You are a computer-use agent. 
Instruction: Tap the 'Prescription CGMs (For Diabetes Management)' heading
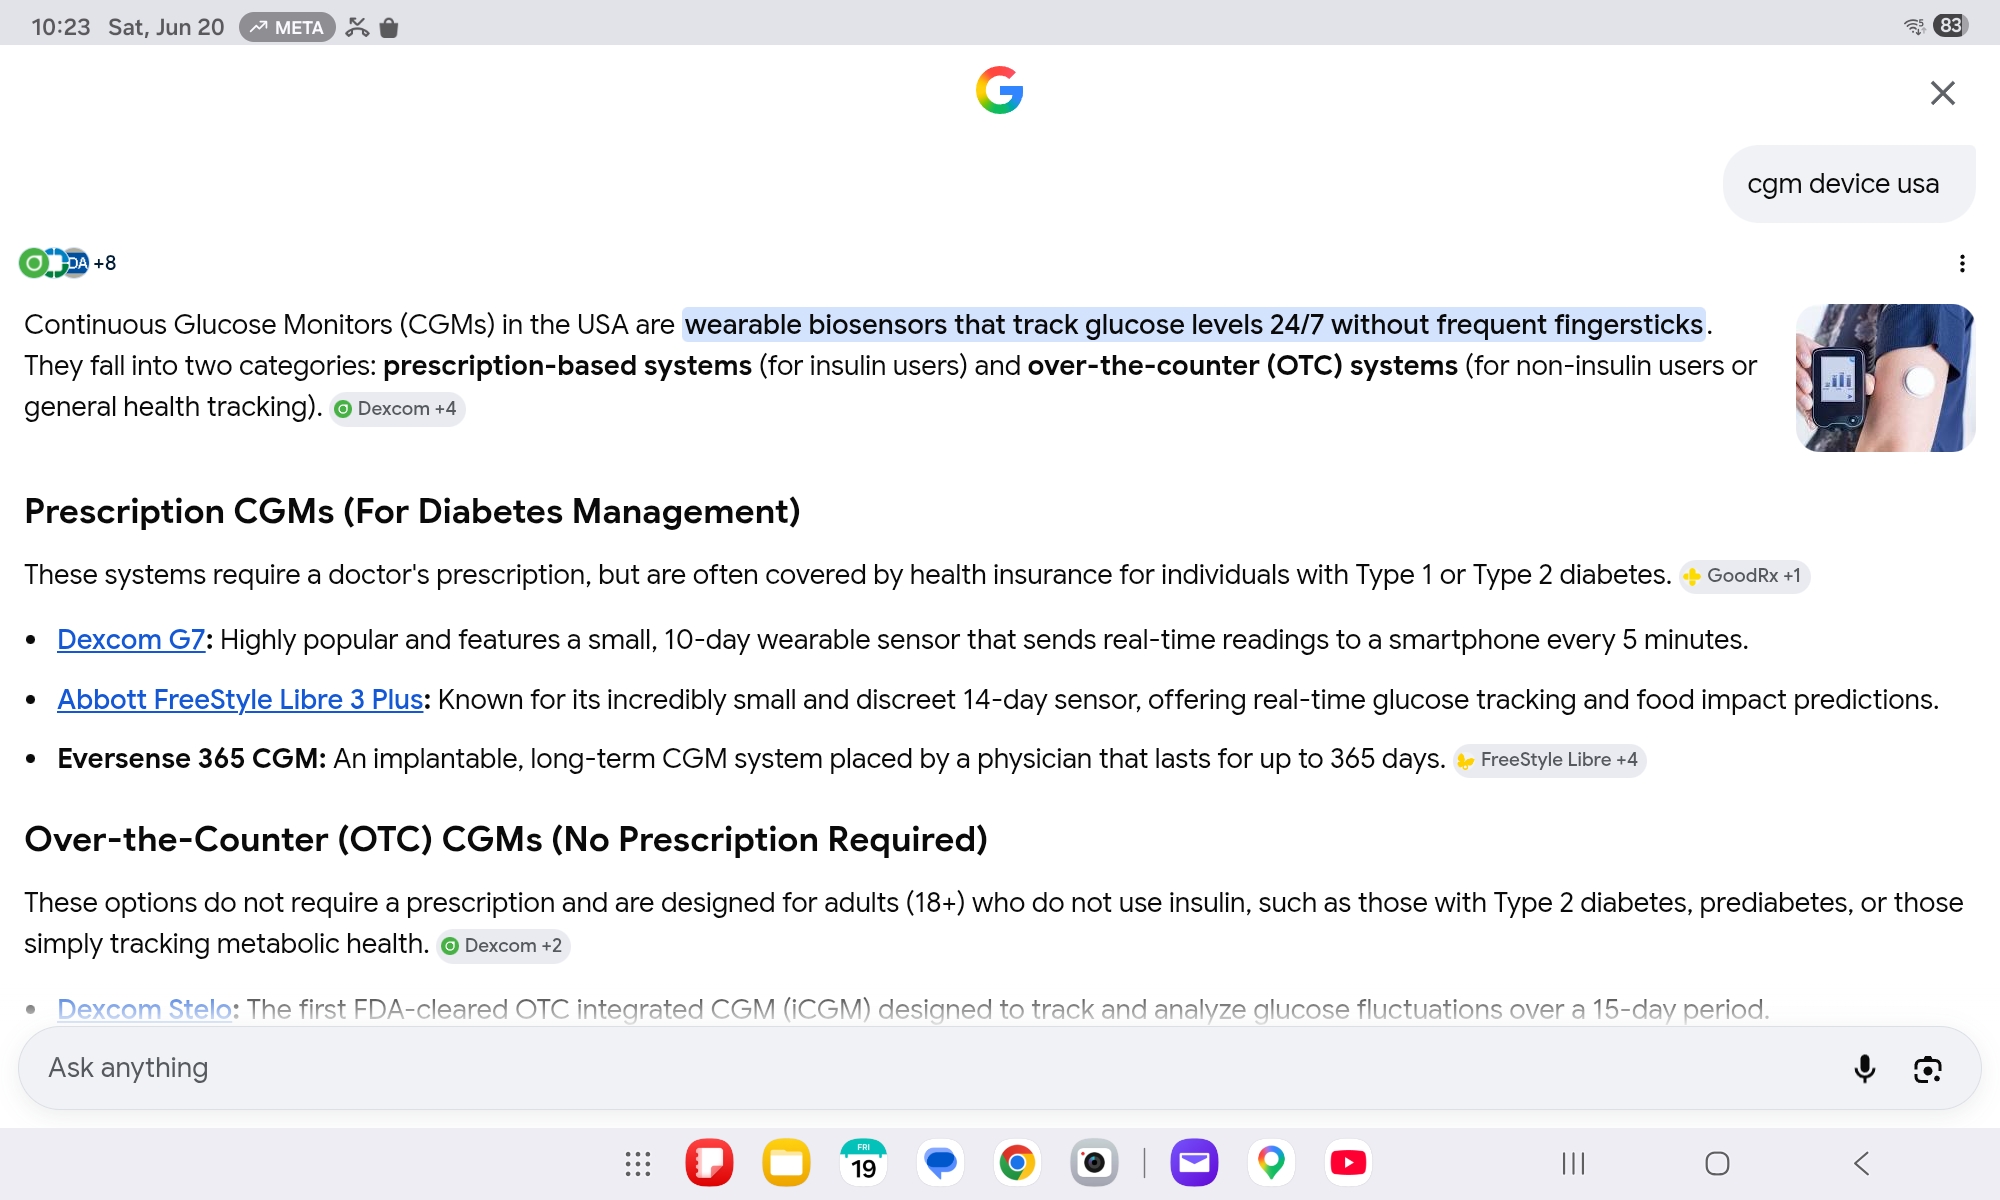(412, 511)
